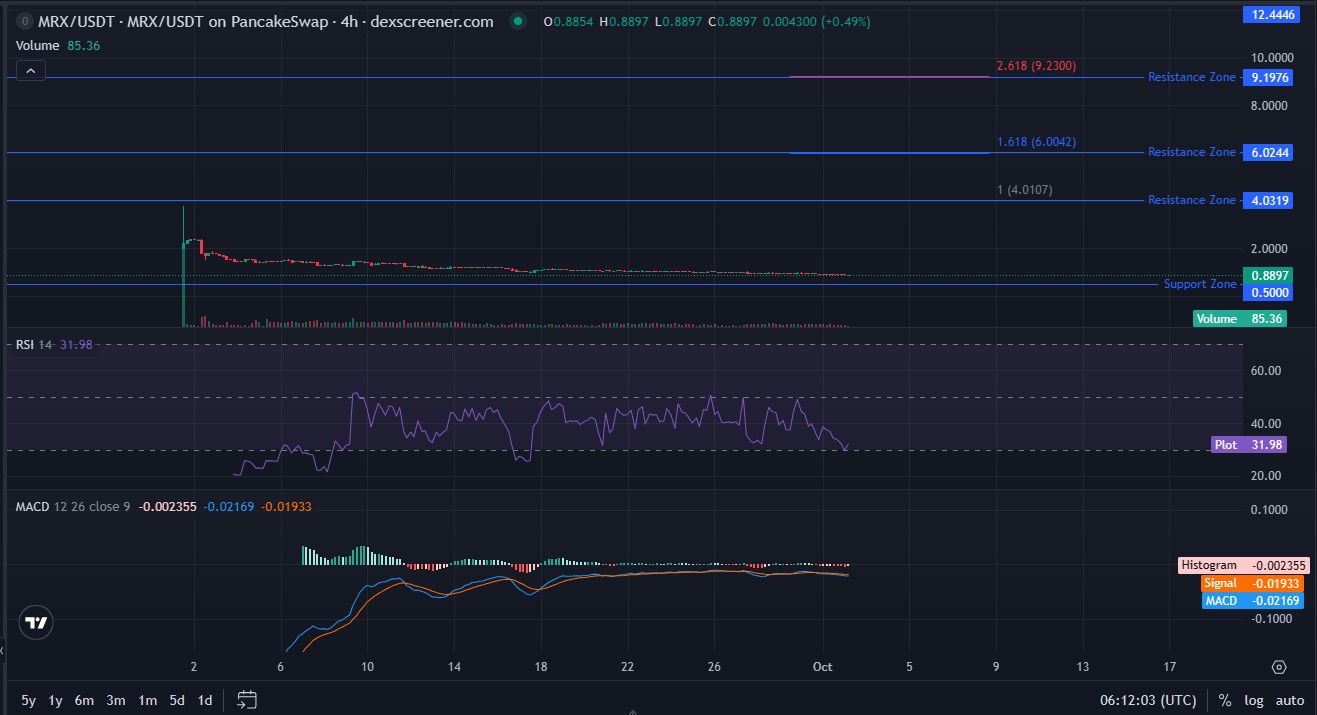Click the 9.1976 resistance price label
The image size is (1317, 715).
click(1266, 77)
